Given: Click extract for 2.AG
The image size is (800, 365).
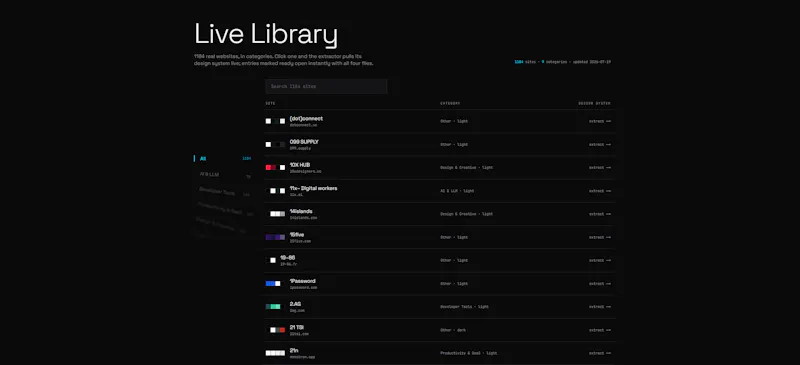Looking at the screenshot, I should [600, 307].
